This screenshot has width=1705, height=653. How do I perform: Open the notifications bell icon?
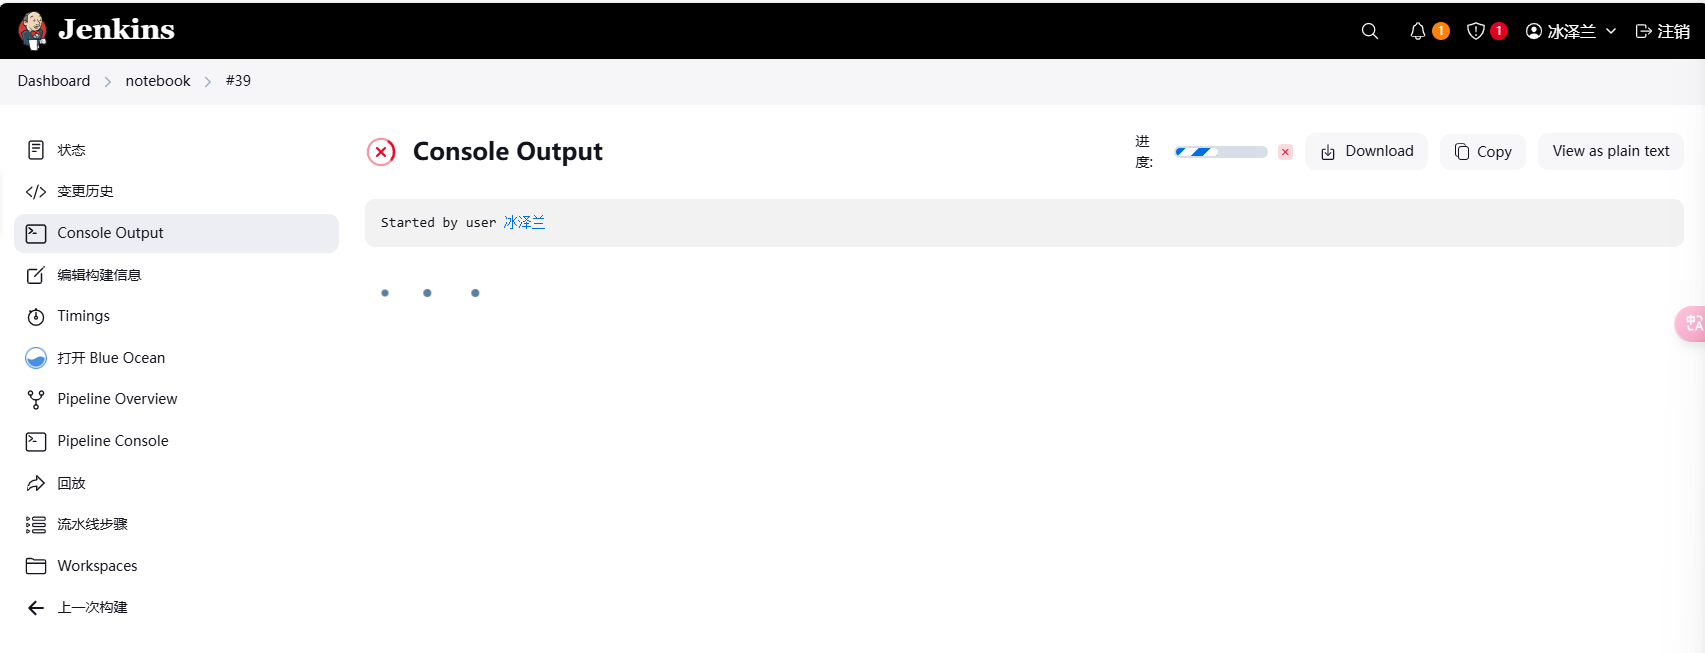[1418, 31]
